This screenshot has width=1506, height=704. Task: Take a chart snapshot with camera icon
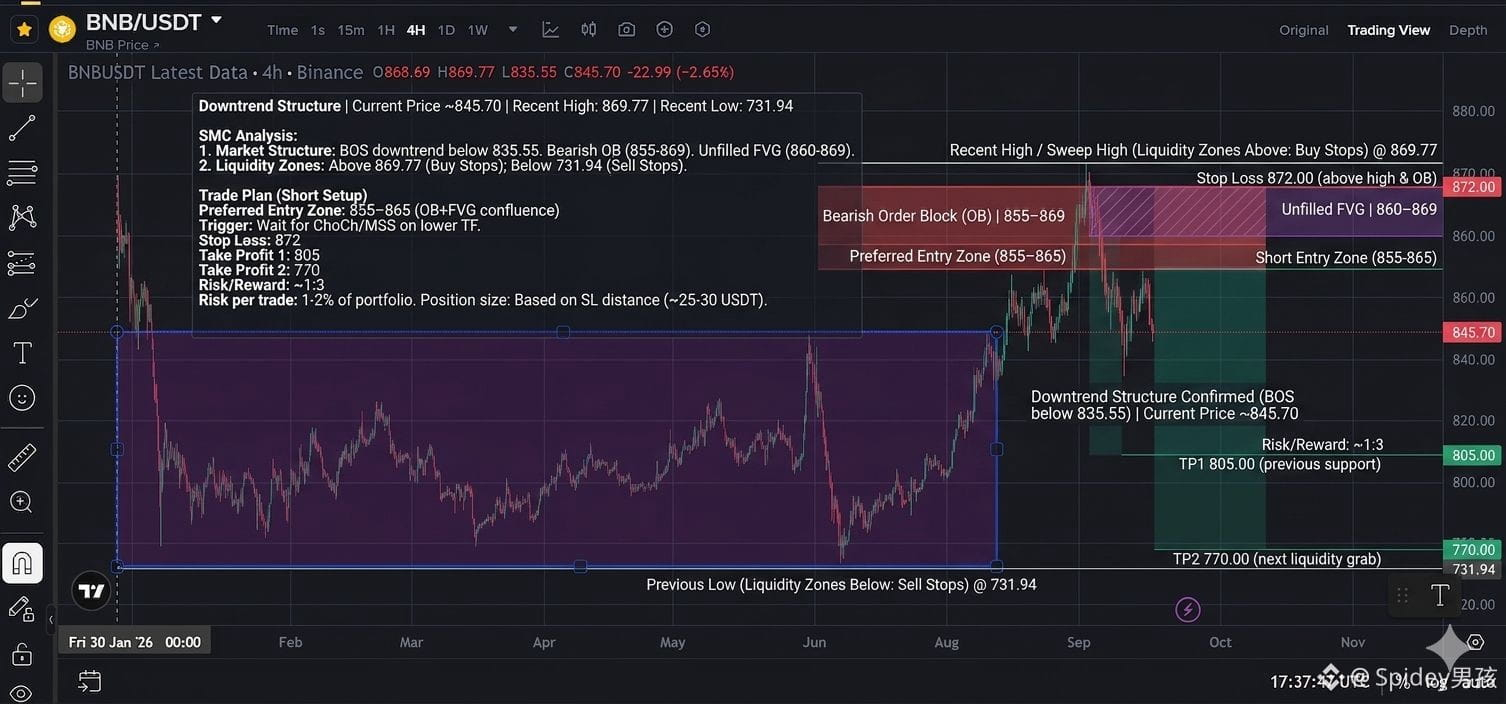click(x=627, y=30)
